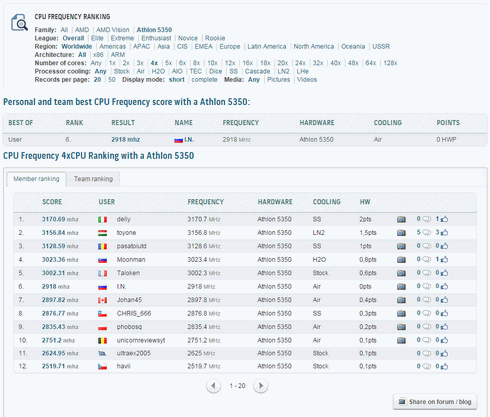
Task: Choose the Extreme league filter
Action: 122,38
